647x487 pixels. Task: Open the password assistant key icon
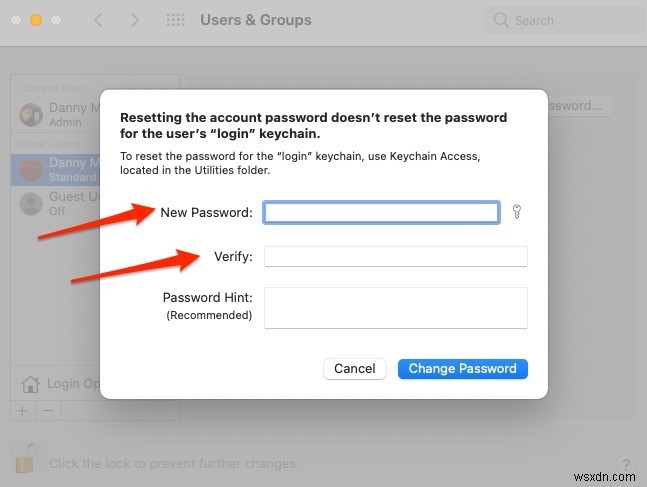click(x=517, y=212)
